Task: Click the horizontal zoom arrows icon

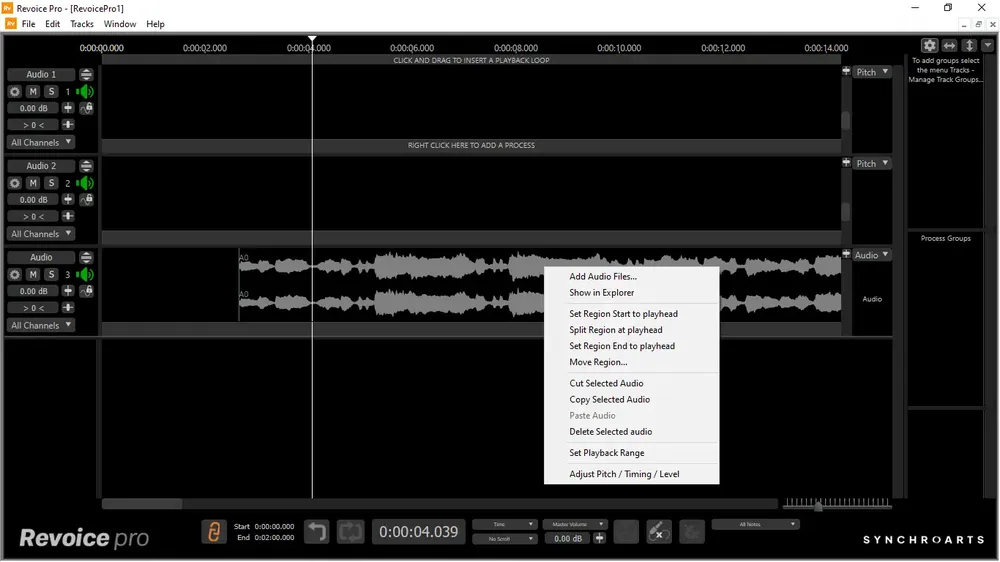Action: 950,45
